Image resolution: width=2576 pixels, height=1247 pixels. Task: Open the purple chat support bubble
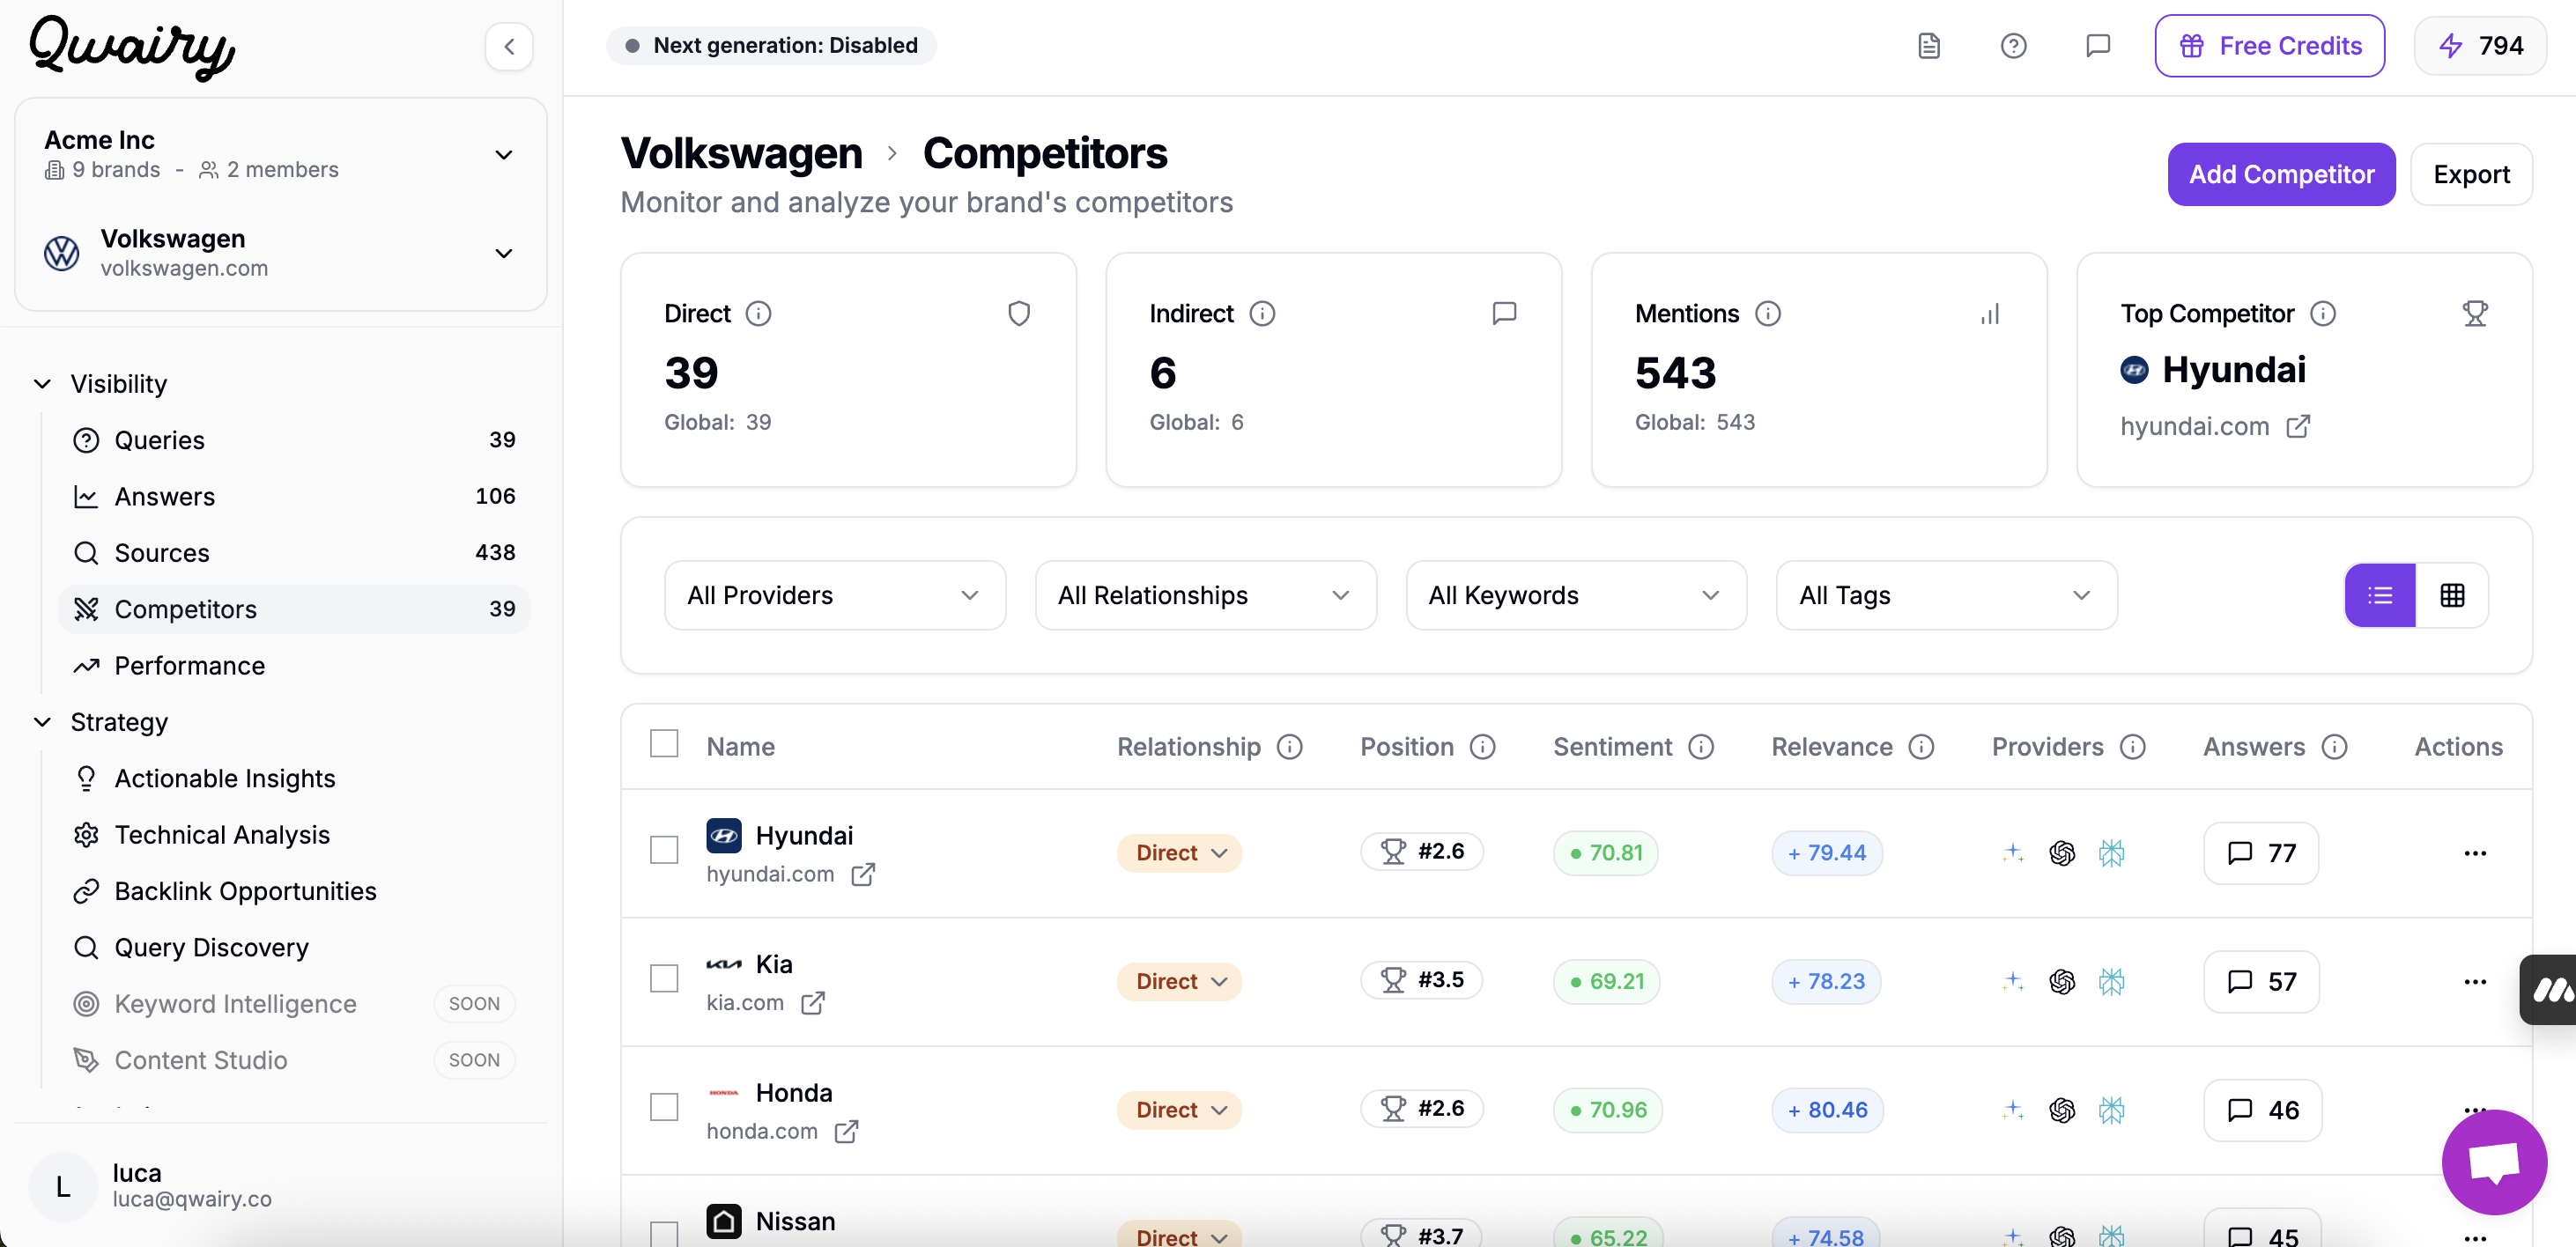point(2494,1162)
